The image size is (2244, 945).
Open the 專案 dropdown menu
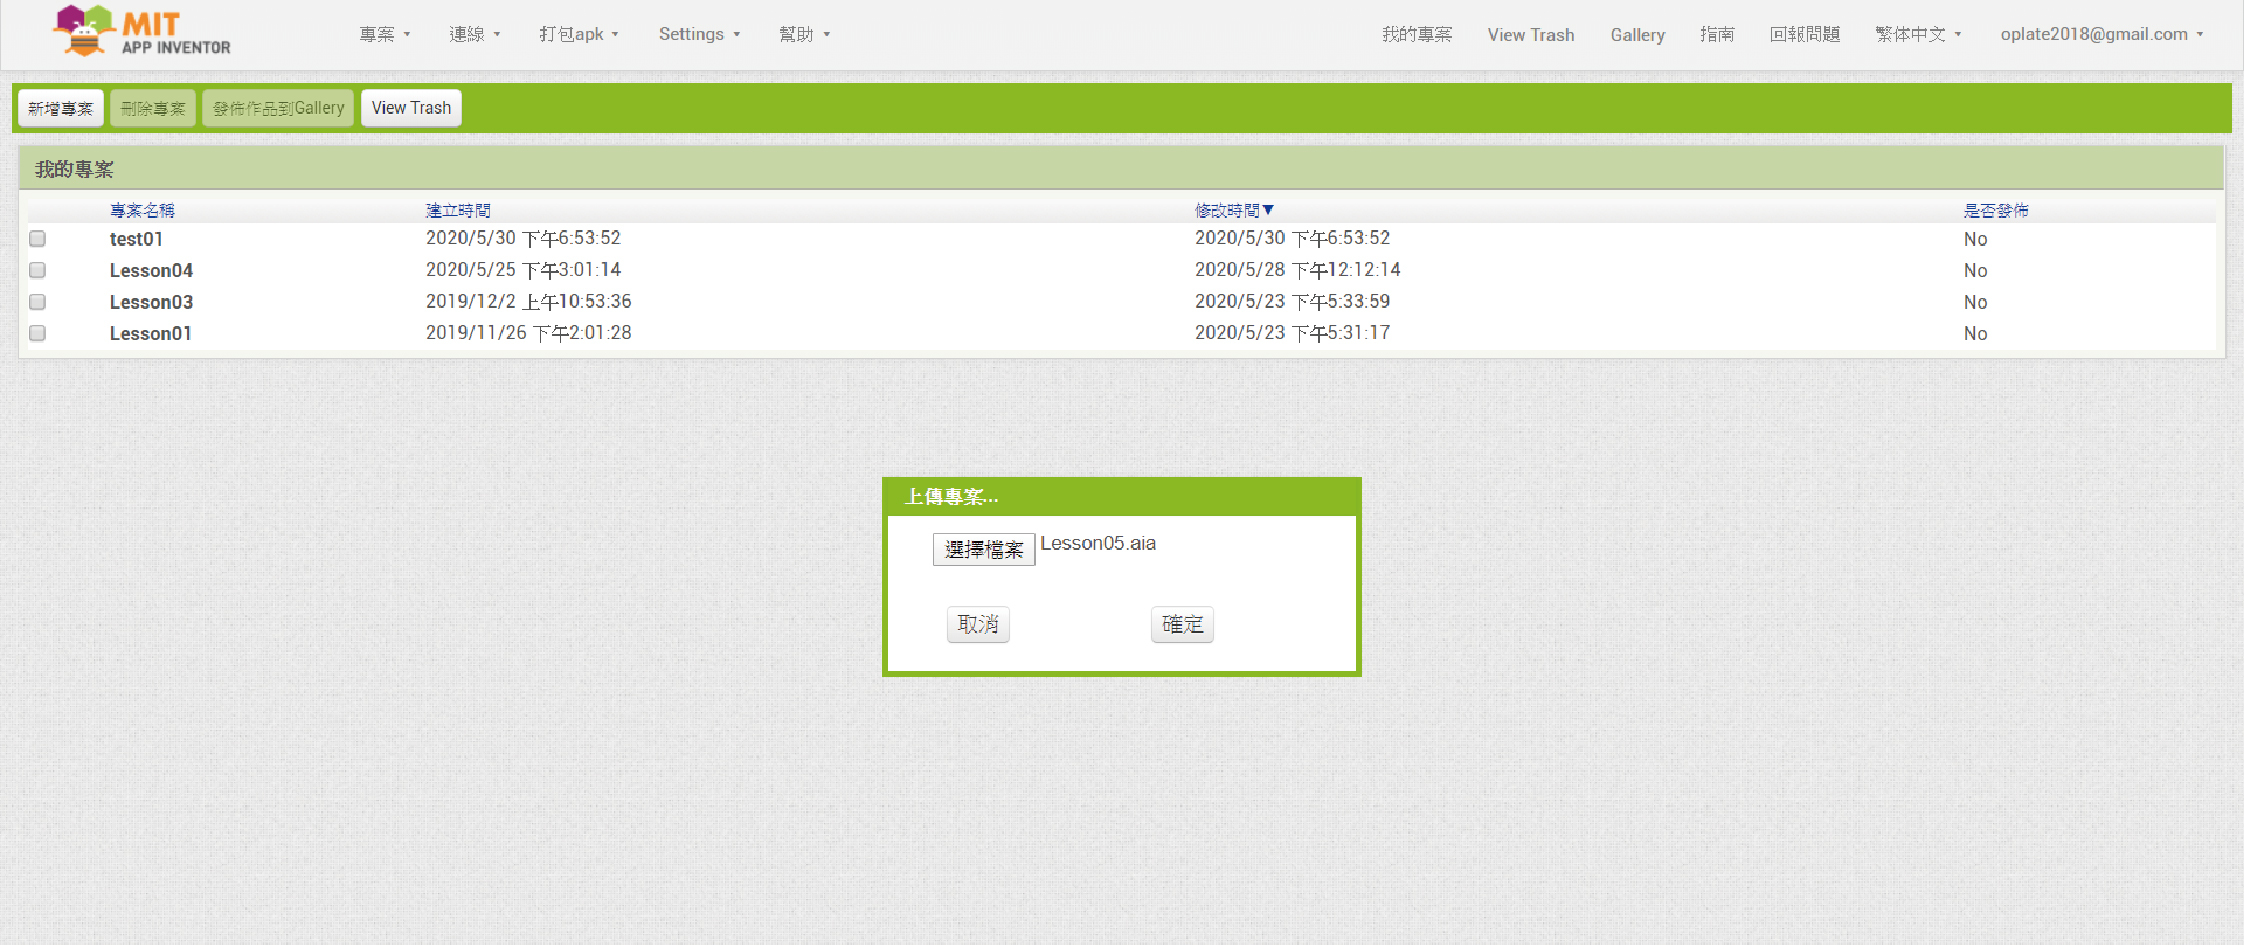[385, 34]
